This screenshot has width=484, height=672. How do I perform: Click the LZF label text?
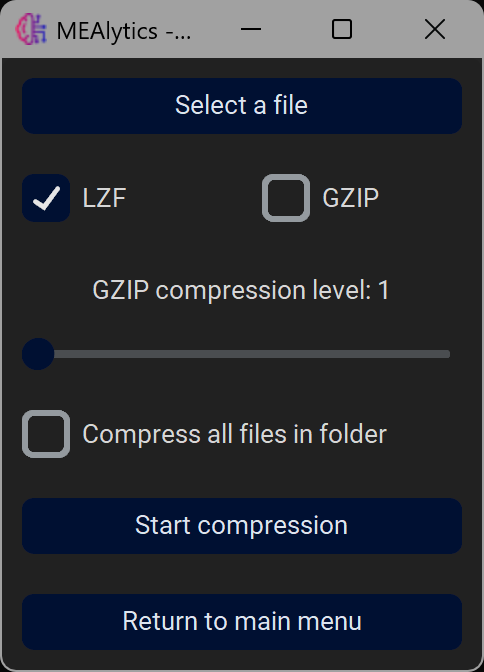point(104,198)
